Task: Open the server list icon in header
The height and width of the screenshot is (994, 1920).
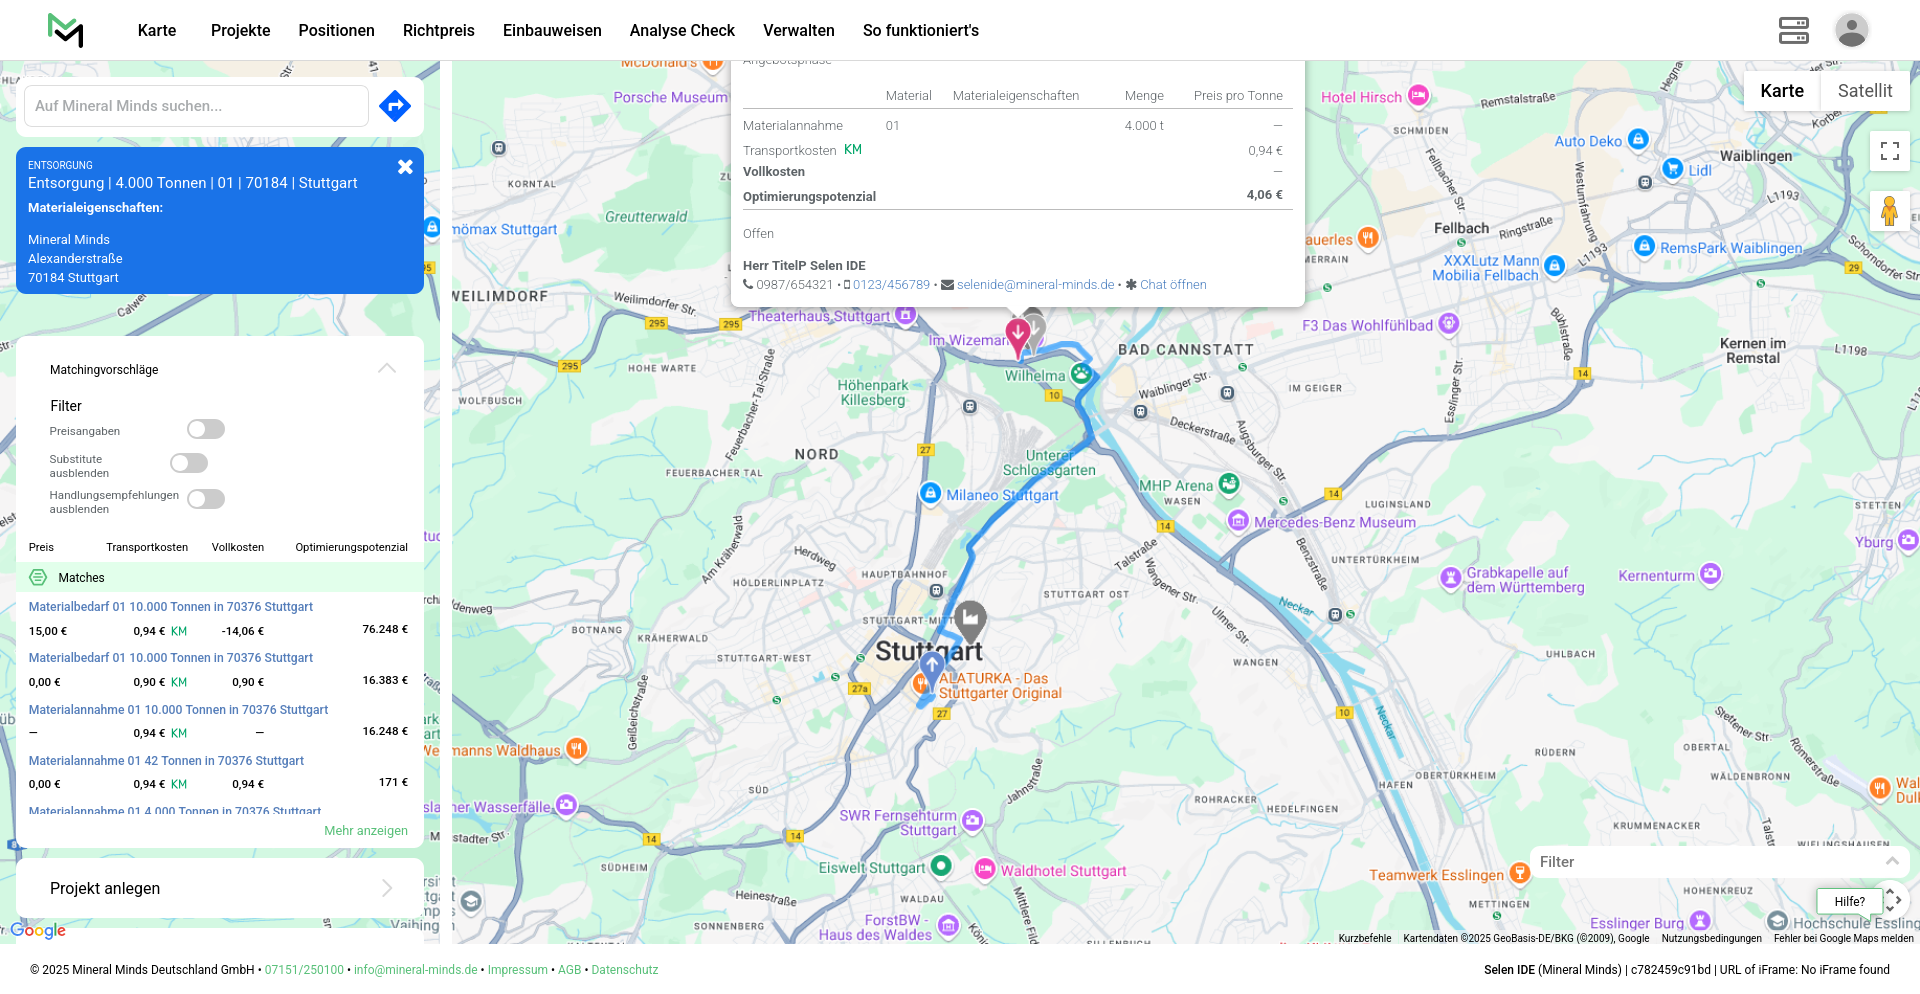Action: point(1793,30)
